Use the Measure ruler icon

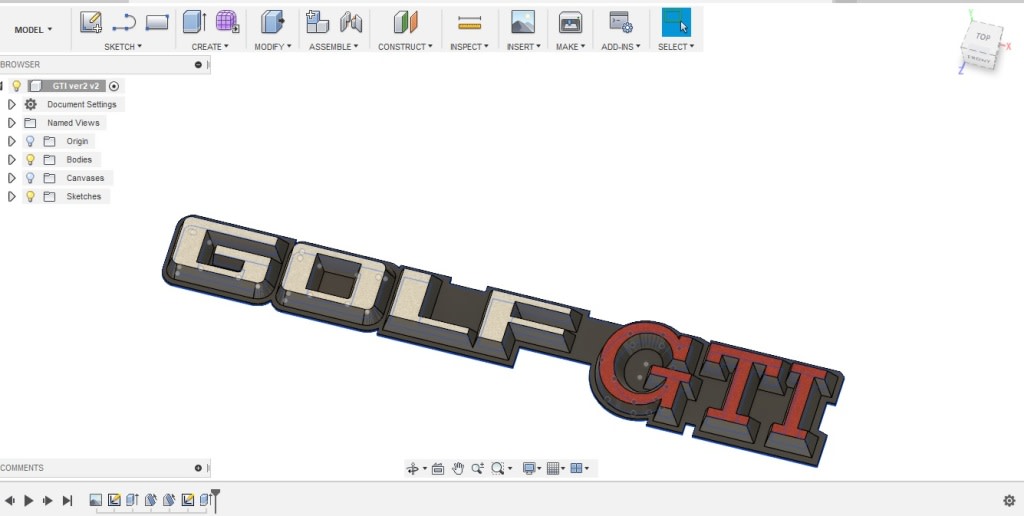click(x=469, y=24)
